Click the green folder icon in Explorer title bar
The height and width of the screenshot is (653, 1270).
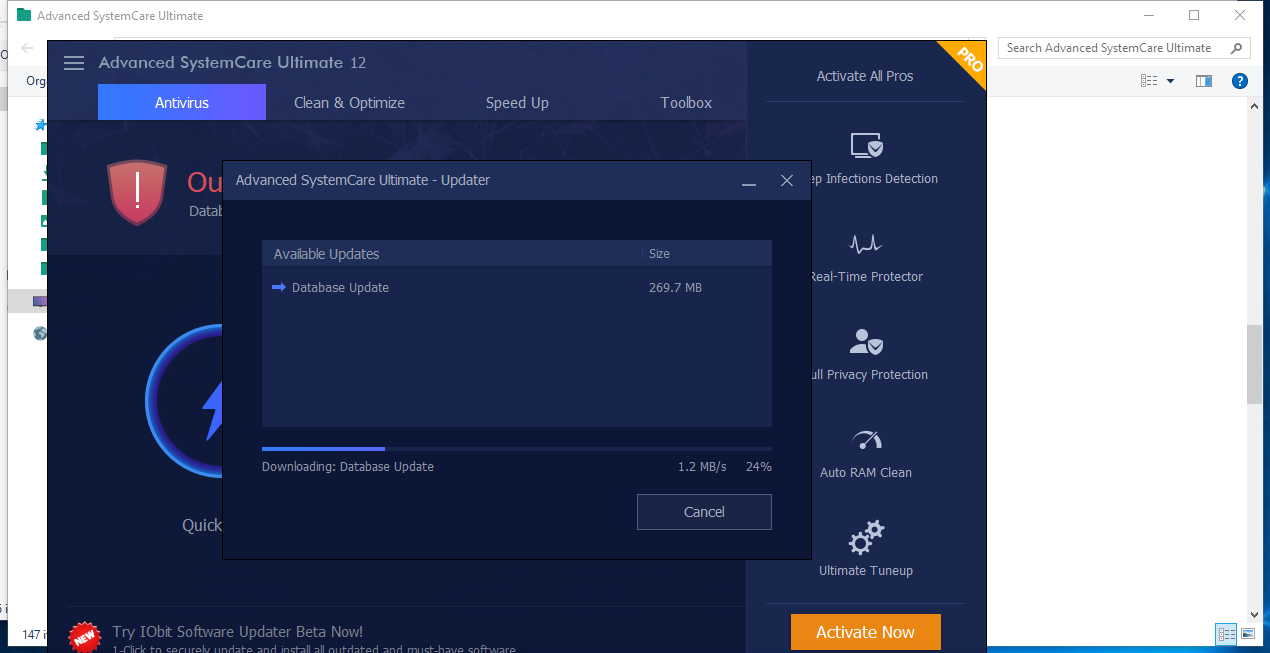24,15
